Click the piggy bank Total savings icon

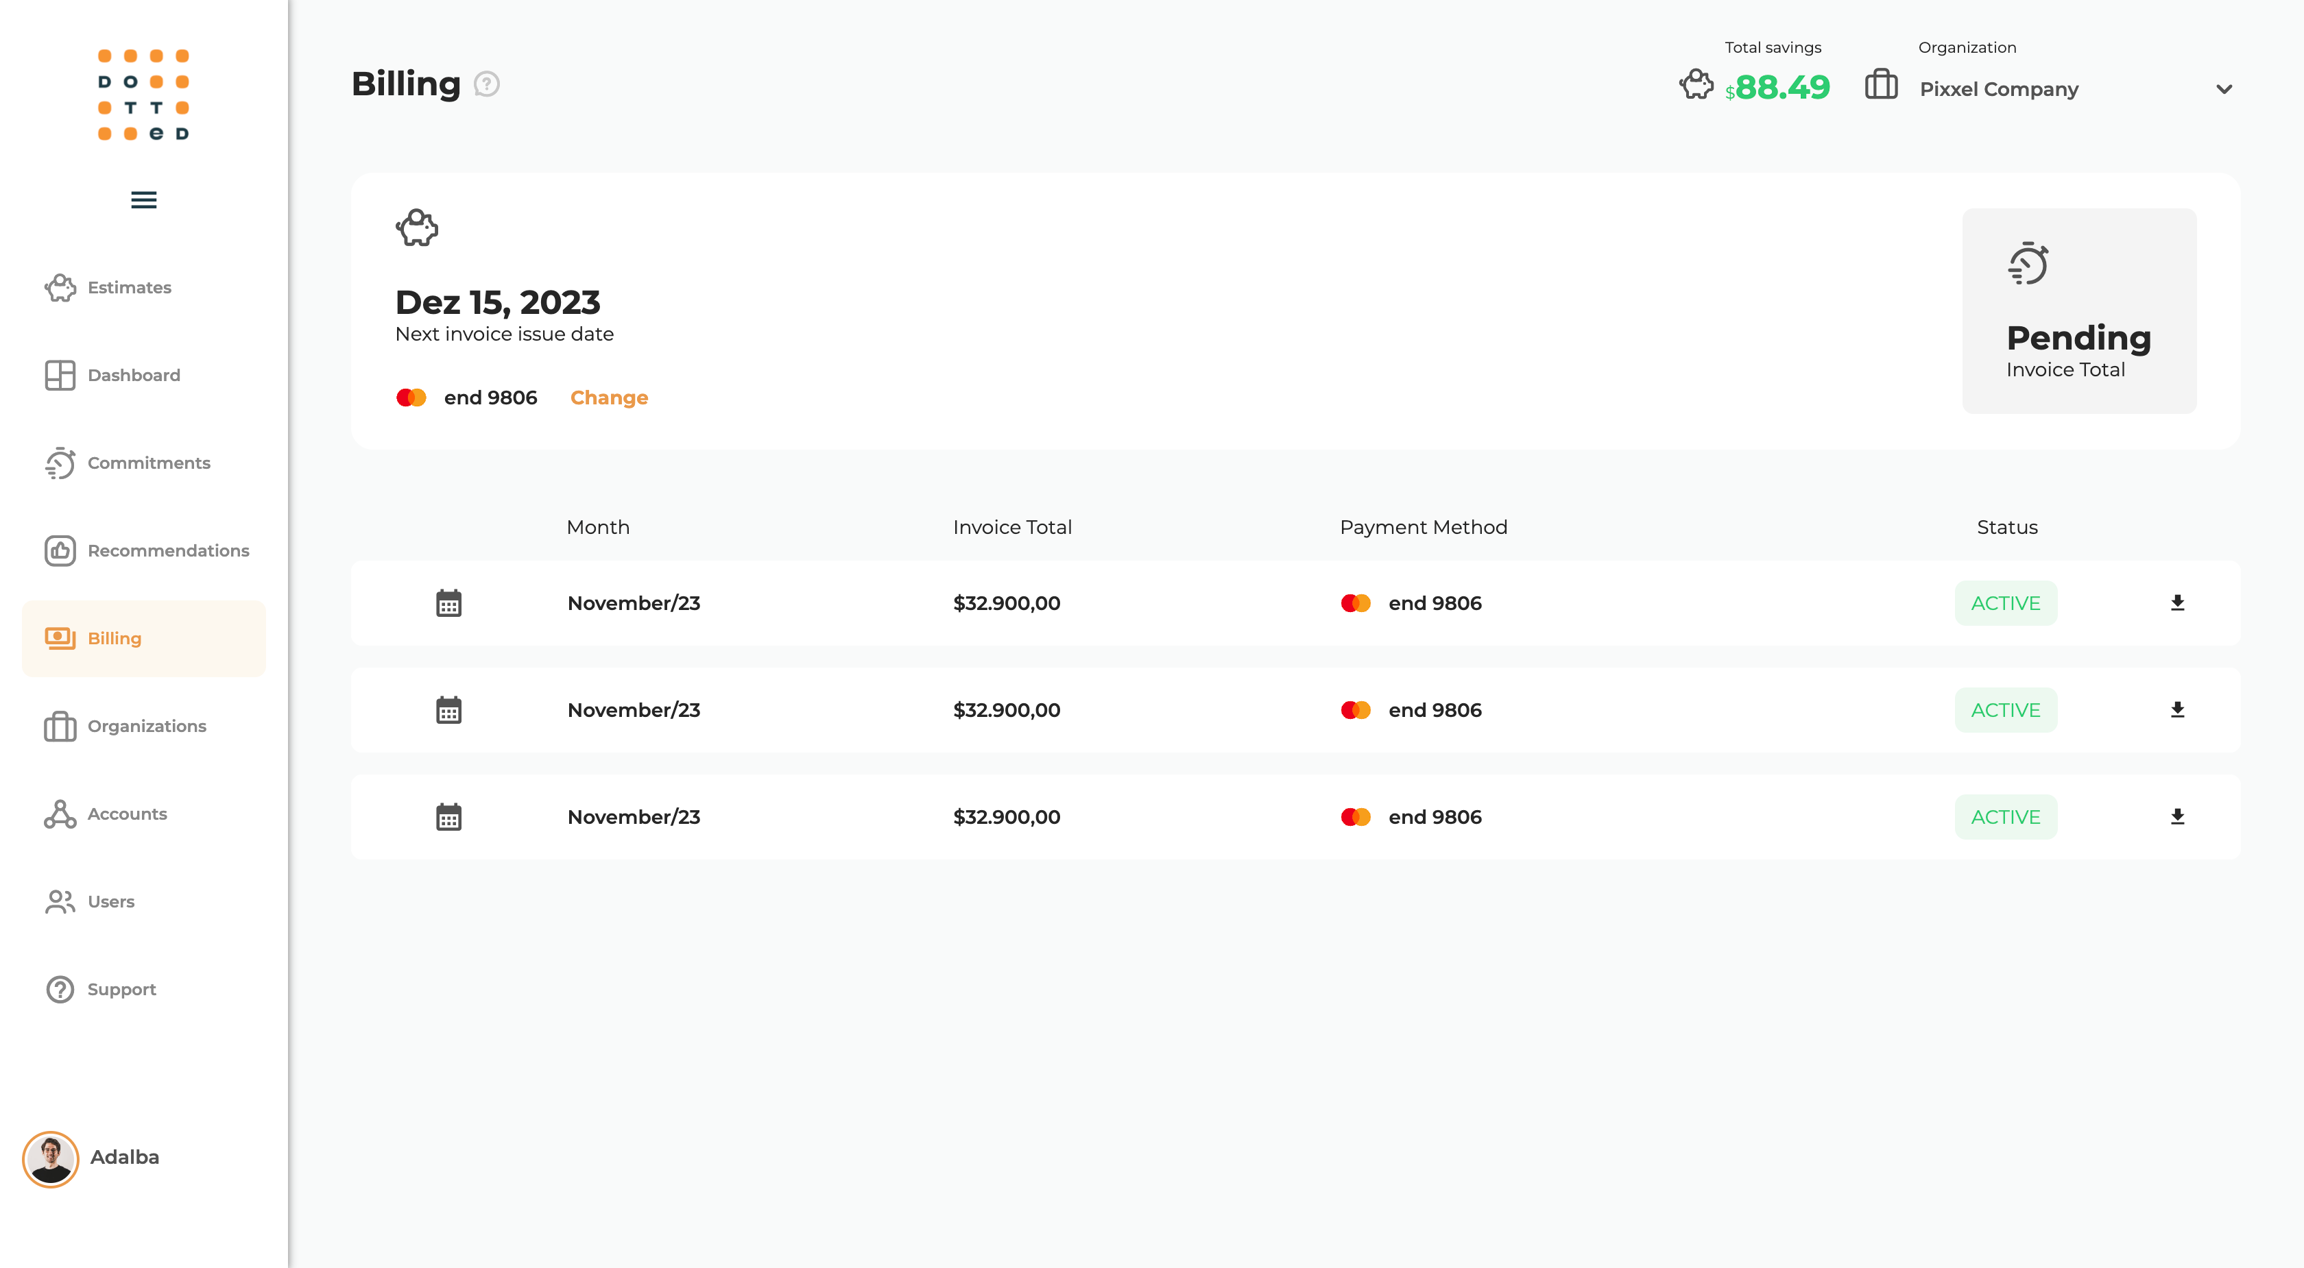coord(1696,85)
